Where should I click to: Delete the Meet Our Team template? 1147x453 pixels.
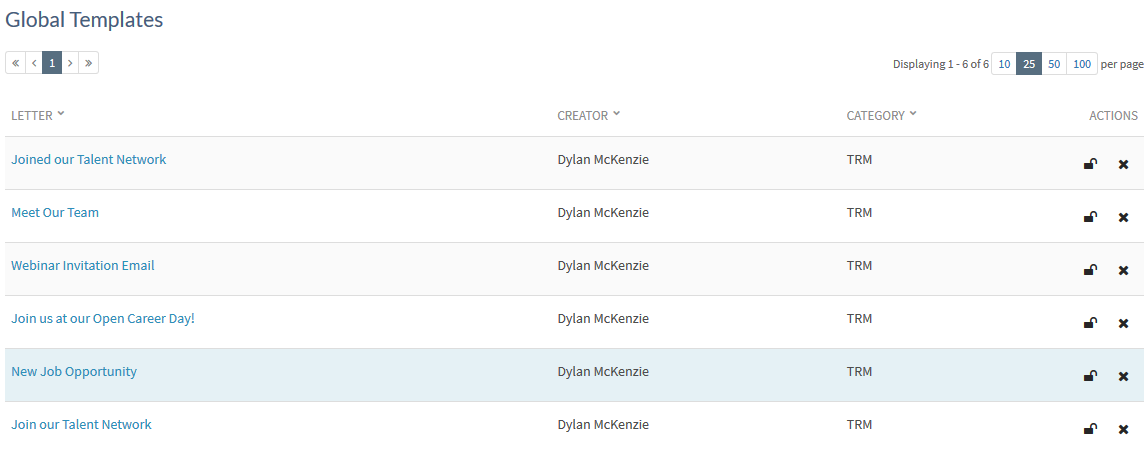pyautogui.click(x=1123, y=217)
